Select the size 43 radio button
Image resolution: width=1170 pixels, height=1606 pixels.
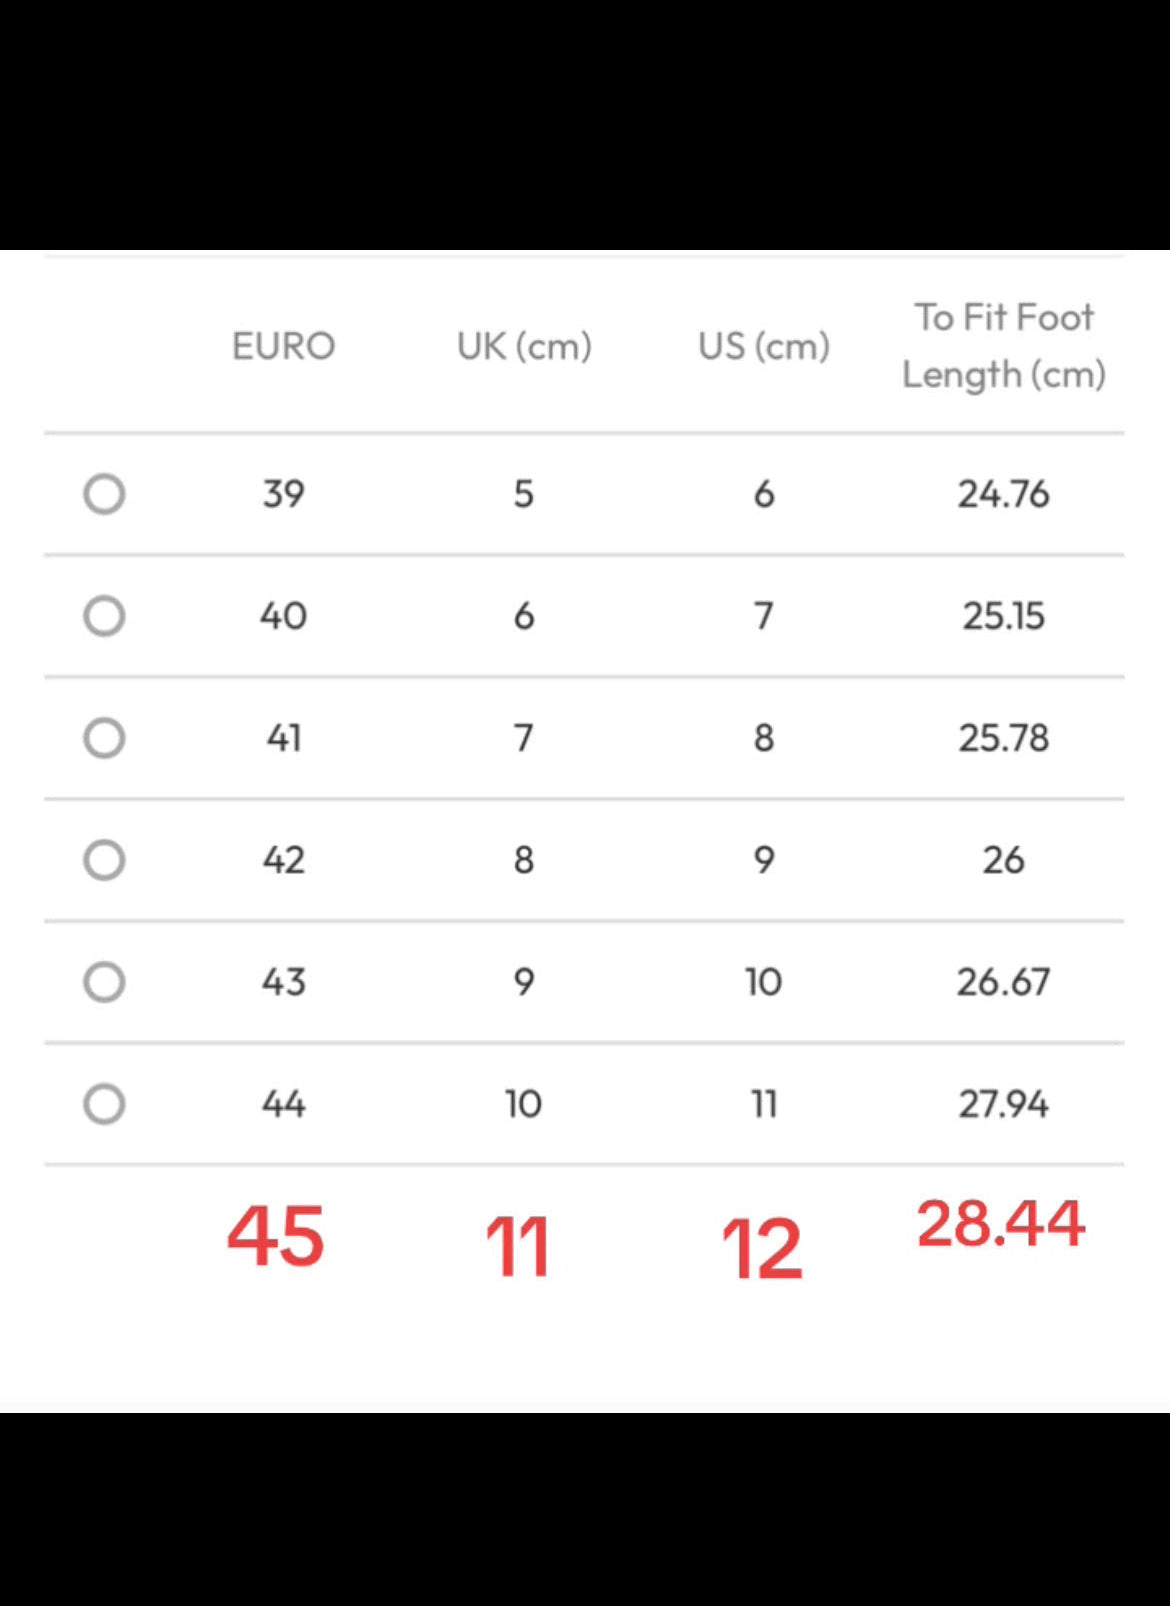(104, 982)
